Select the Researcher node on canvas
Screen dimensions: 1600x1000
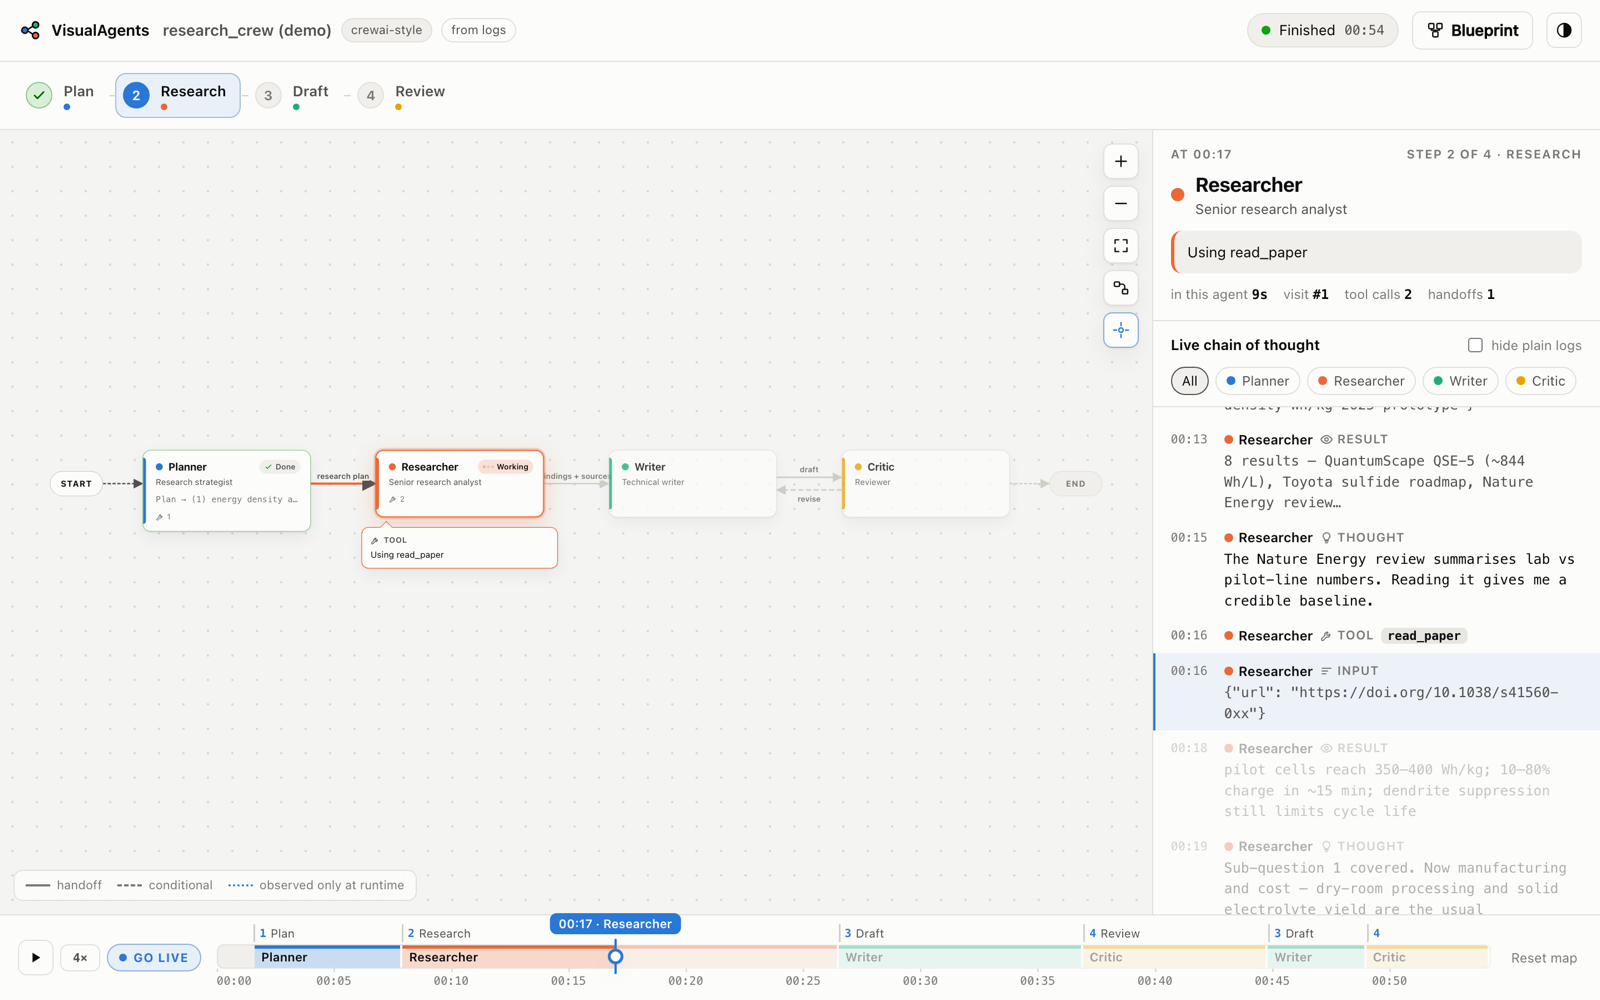(x=460, y=483)
